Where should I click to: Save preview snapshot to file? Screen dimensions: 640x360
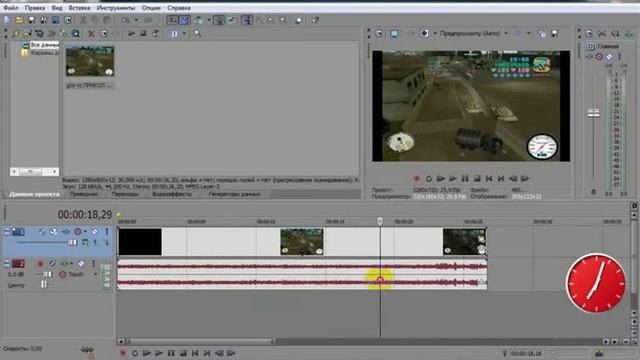pos(555,33)
